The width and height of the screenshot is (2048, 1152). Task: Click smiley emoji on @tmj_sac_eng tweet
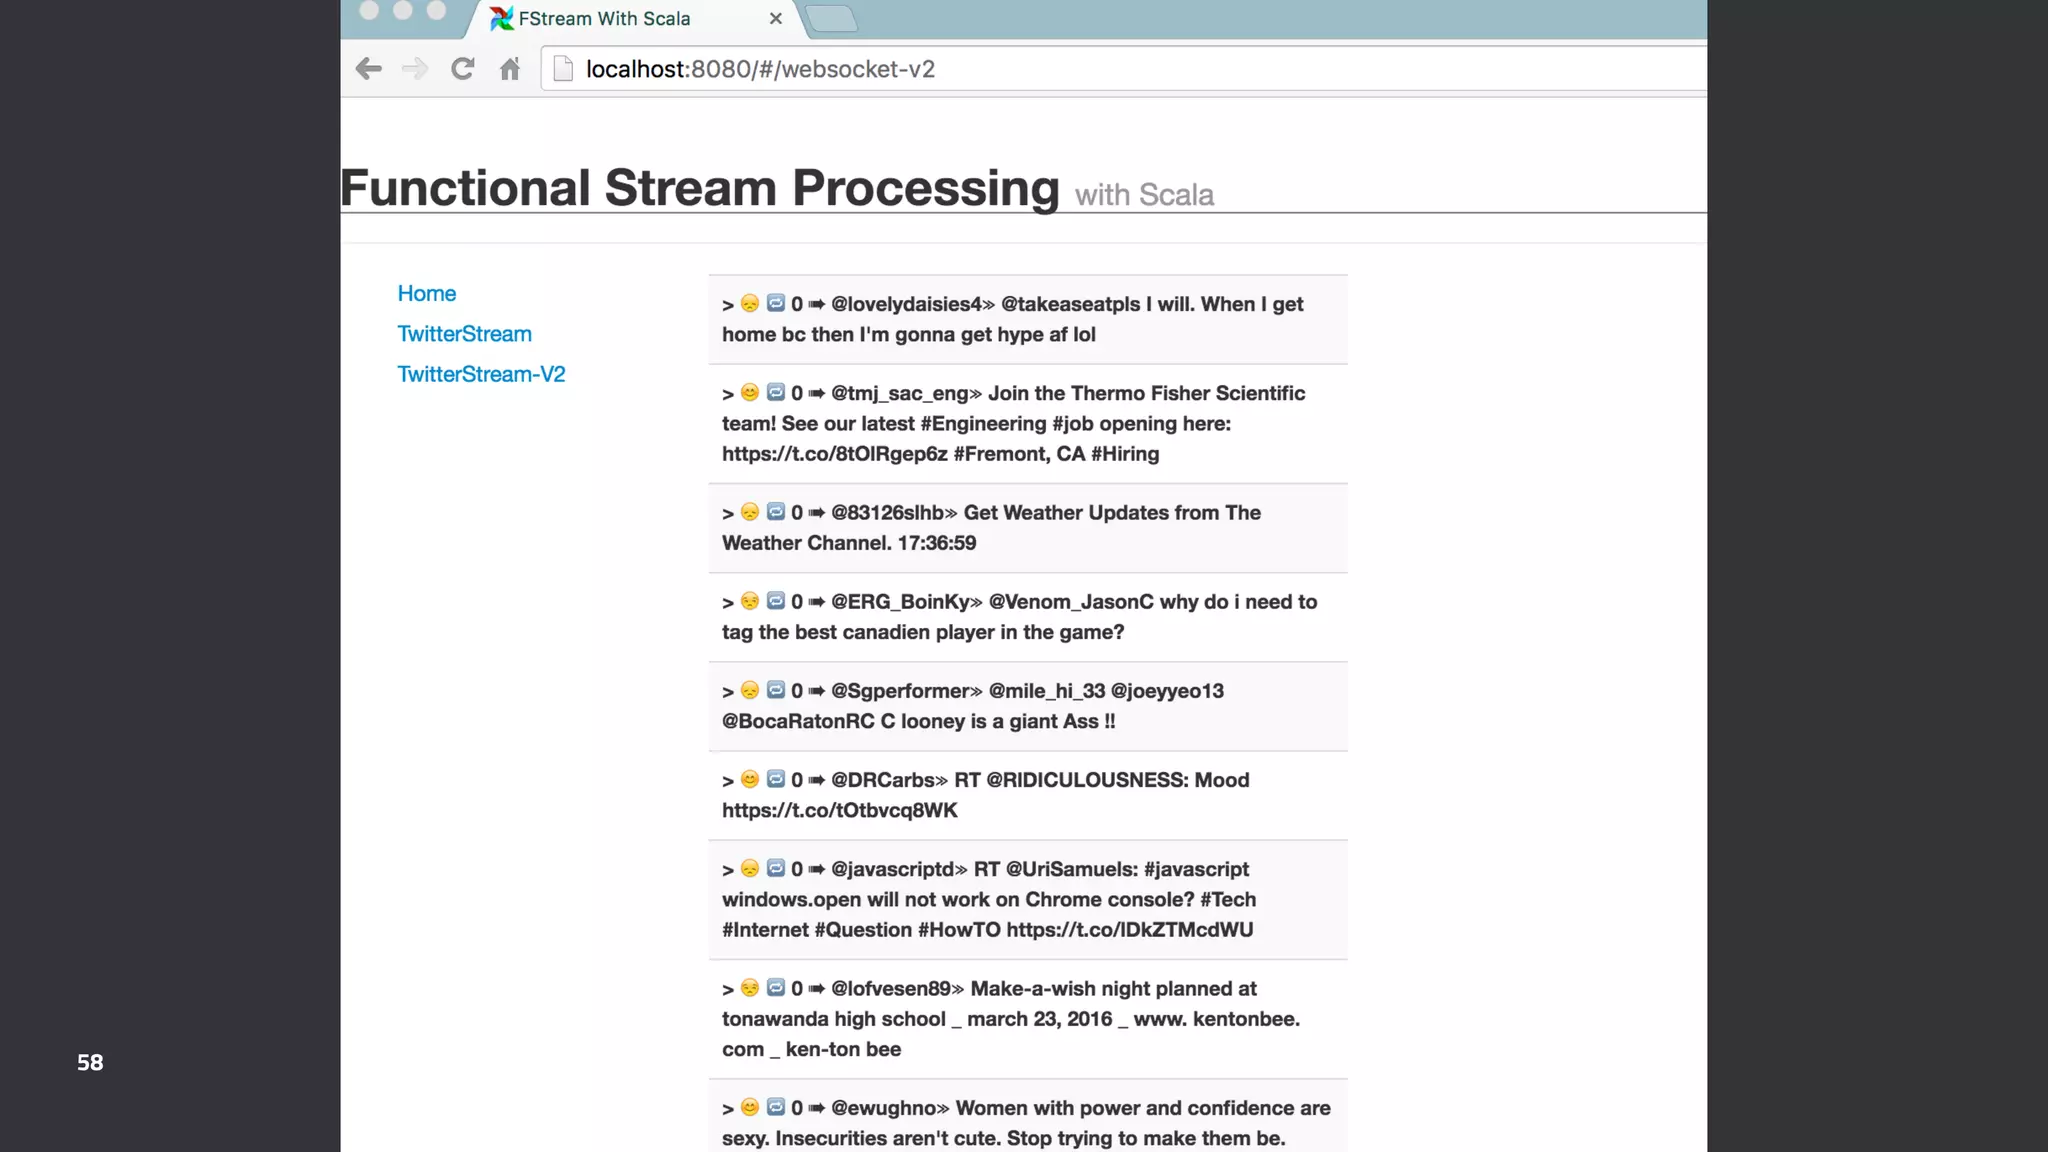749,392
